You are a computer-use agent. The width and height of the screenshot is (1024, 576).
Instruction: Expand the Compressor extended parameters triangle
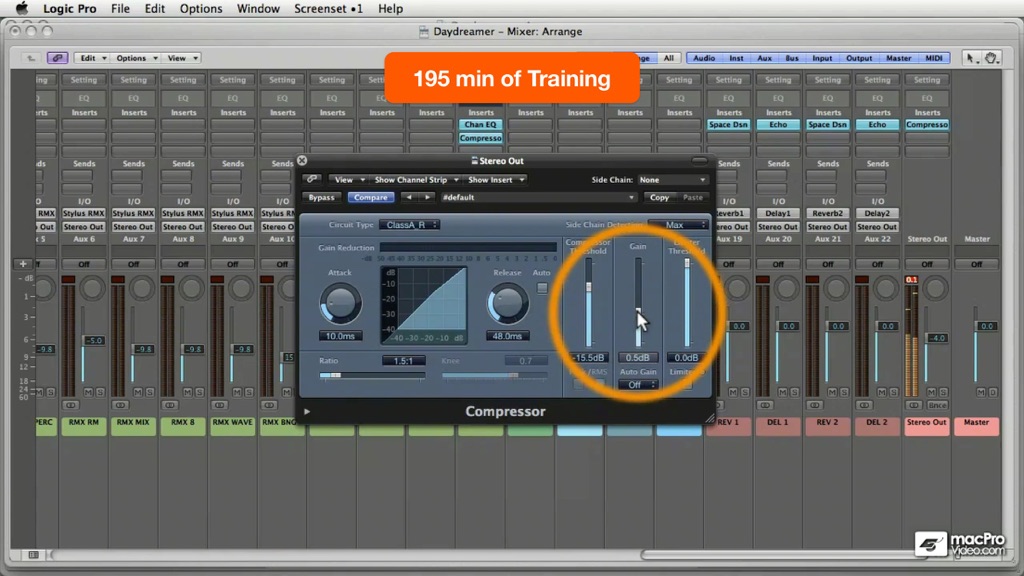point(307,412)
